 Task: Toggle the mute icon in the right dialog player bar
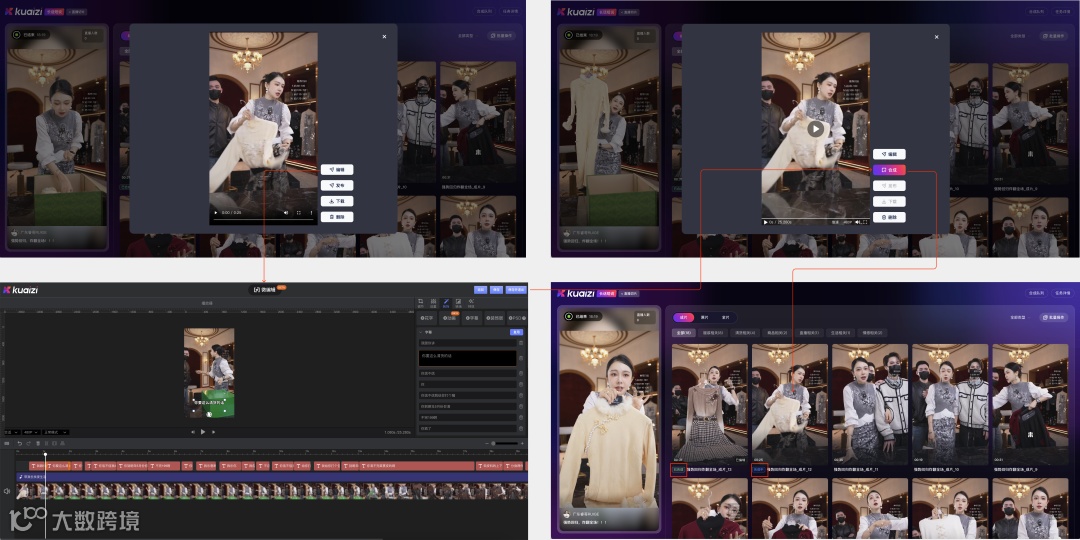(x=858, y=222)
